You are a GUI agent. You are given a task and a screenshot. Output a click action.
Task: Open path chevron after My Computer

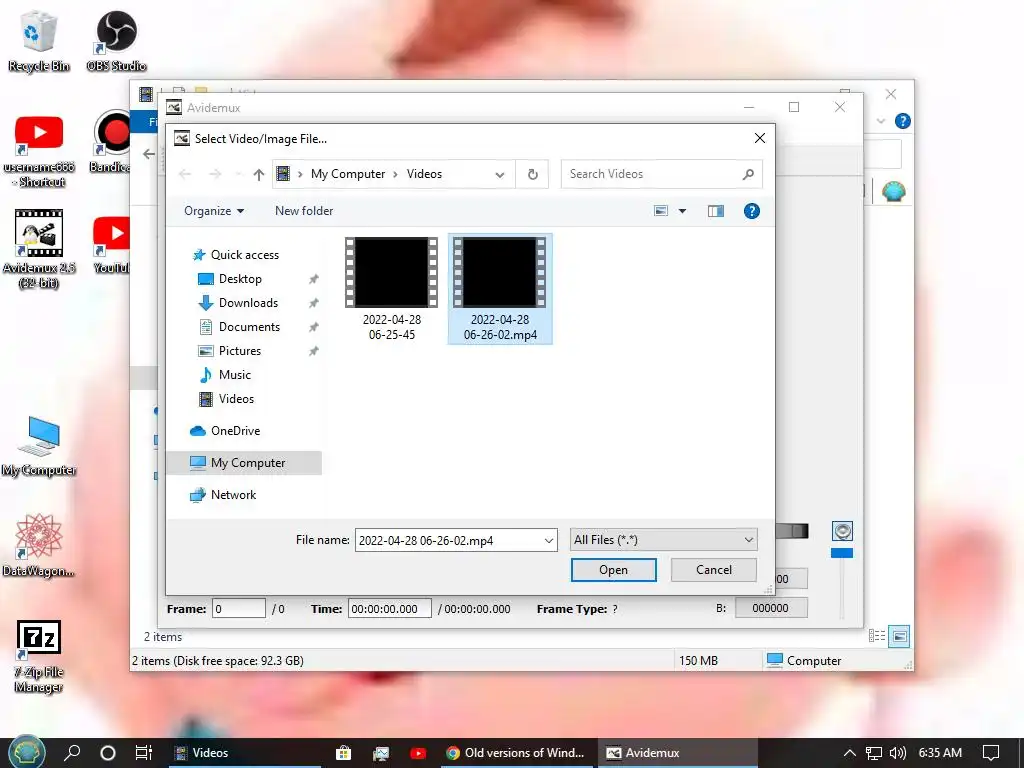[396, 174]
